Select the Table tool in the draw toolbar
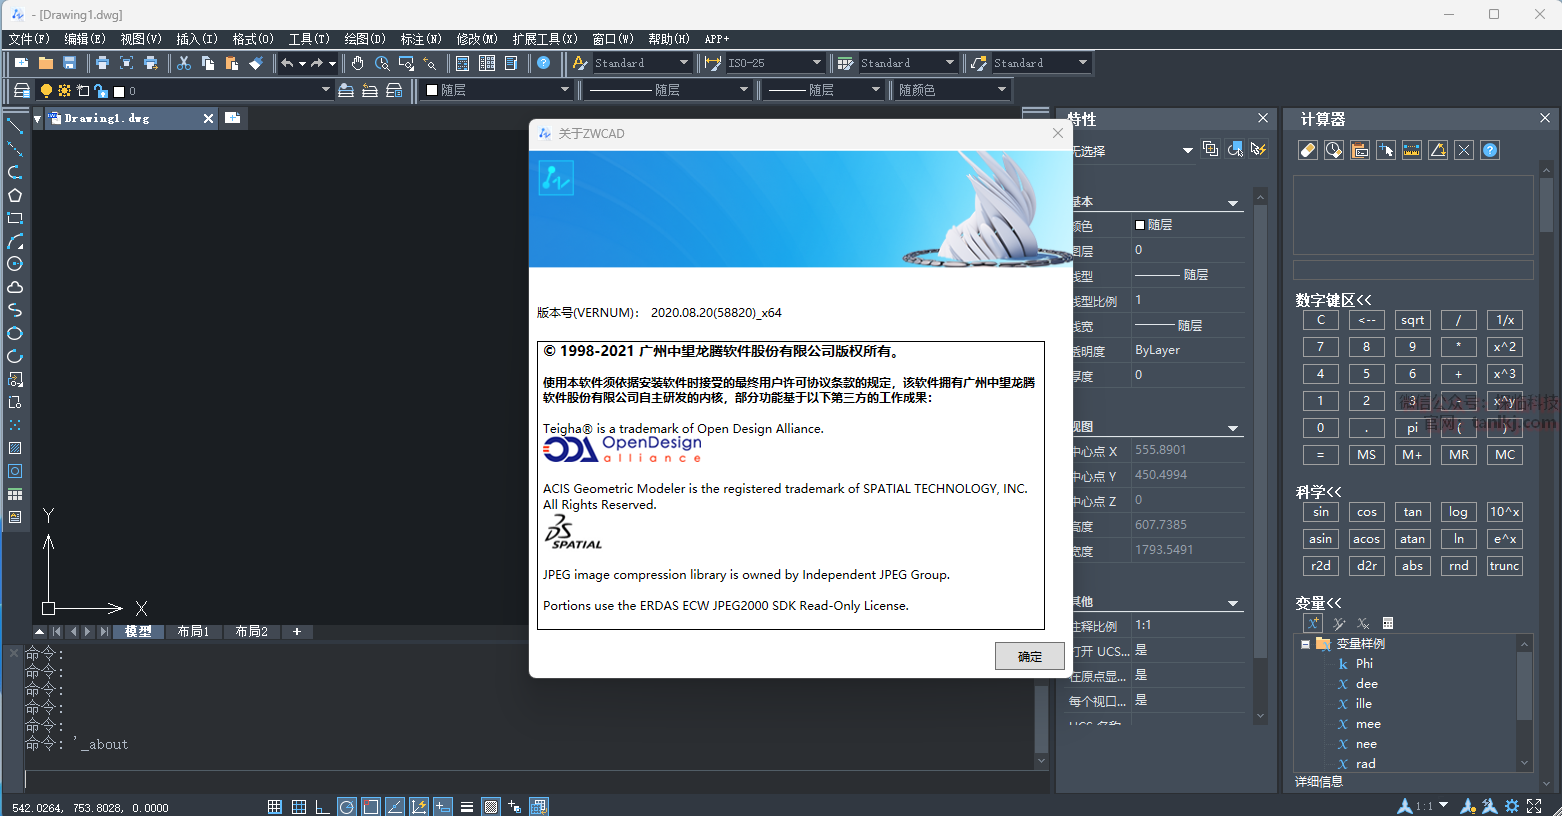This screenshot has height=816, width=1562. pyautogui.click(x=15, y=494)
